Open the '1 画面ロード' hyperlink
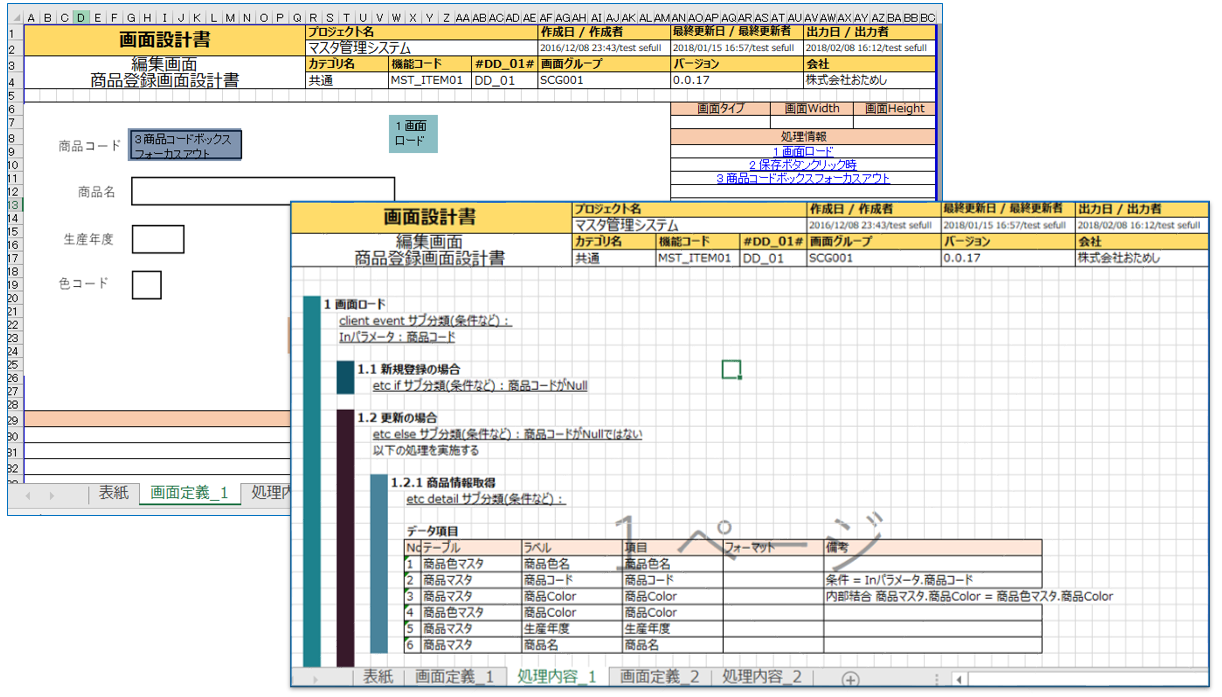The height and width of the screenshot is (697, 1222). coord(803,152)
